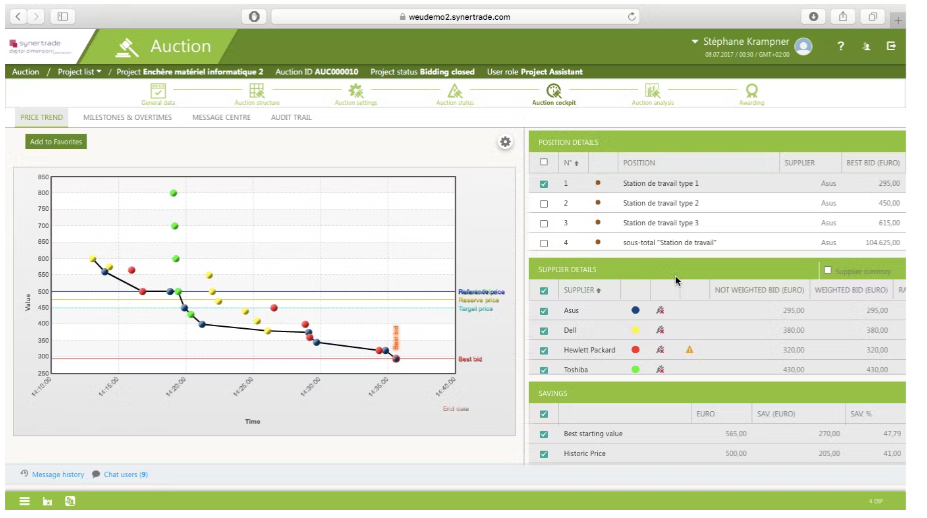The width and height of the screenshot is (927, 518).
Task: Click the help question mark icon
Action: (840, 46)
